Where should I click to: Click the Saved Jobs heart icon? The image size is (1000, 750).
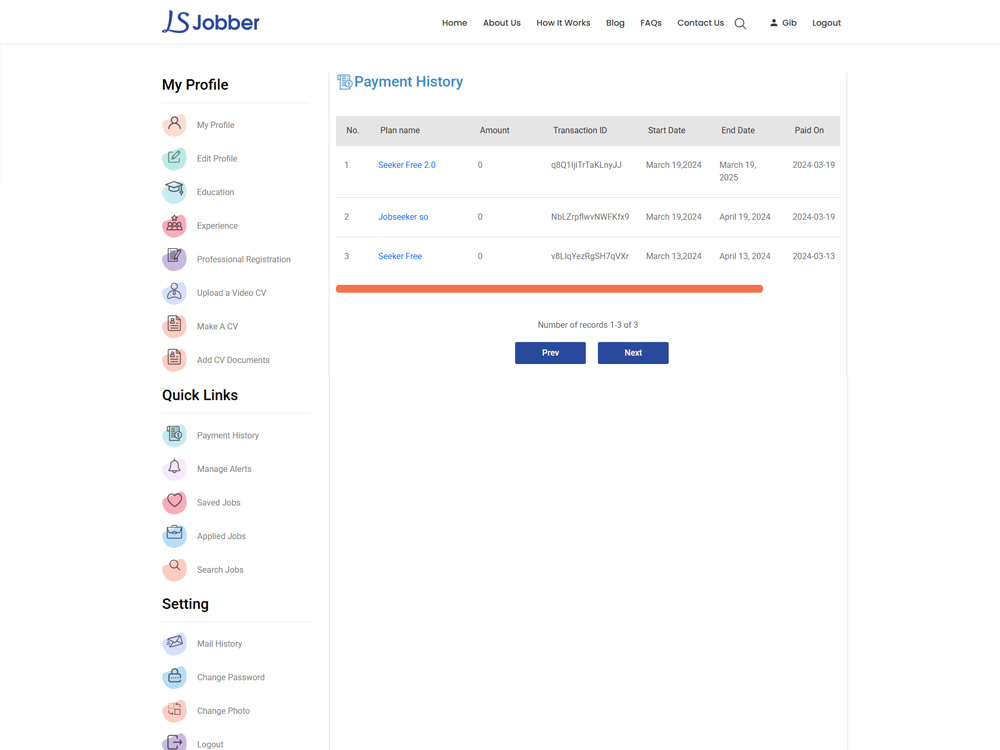(x=174, y=503)
